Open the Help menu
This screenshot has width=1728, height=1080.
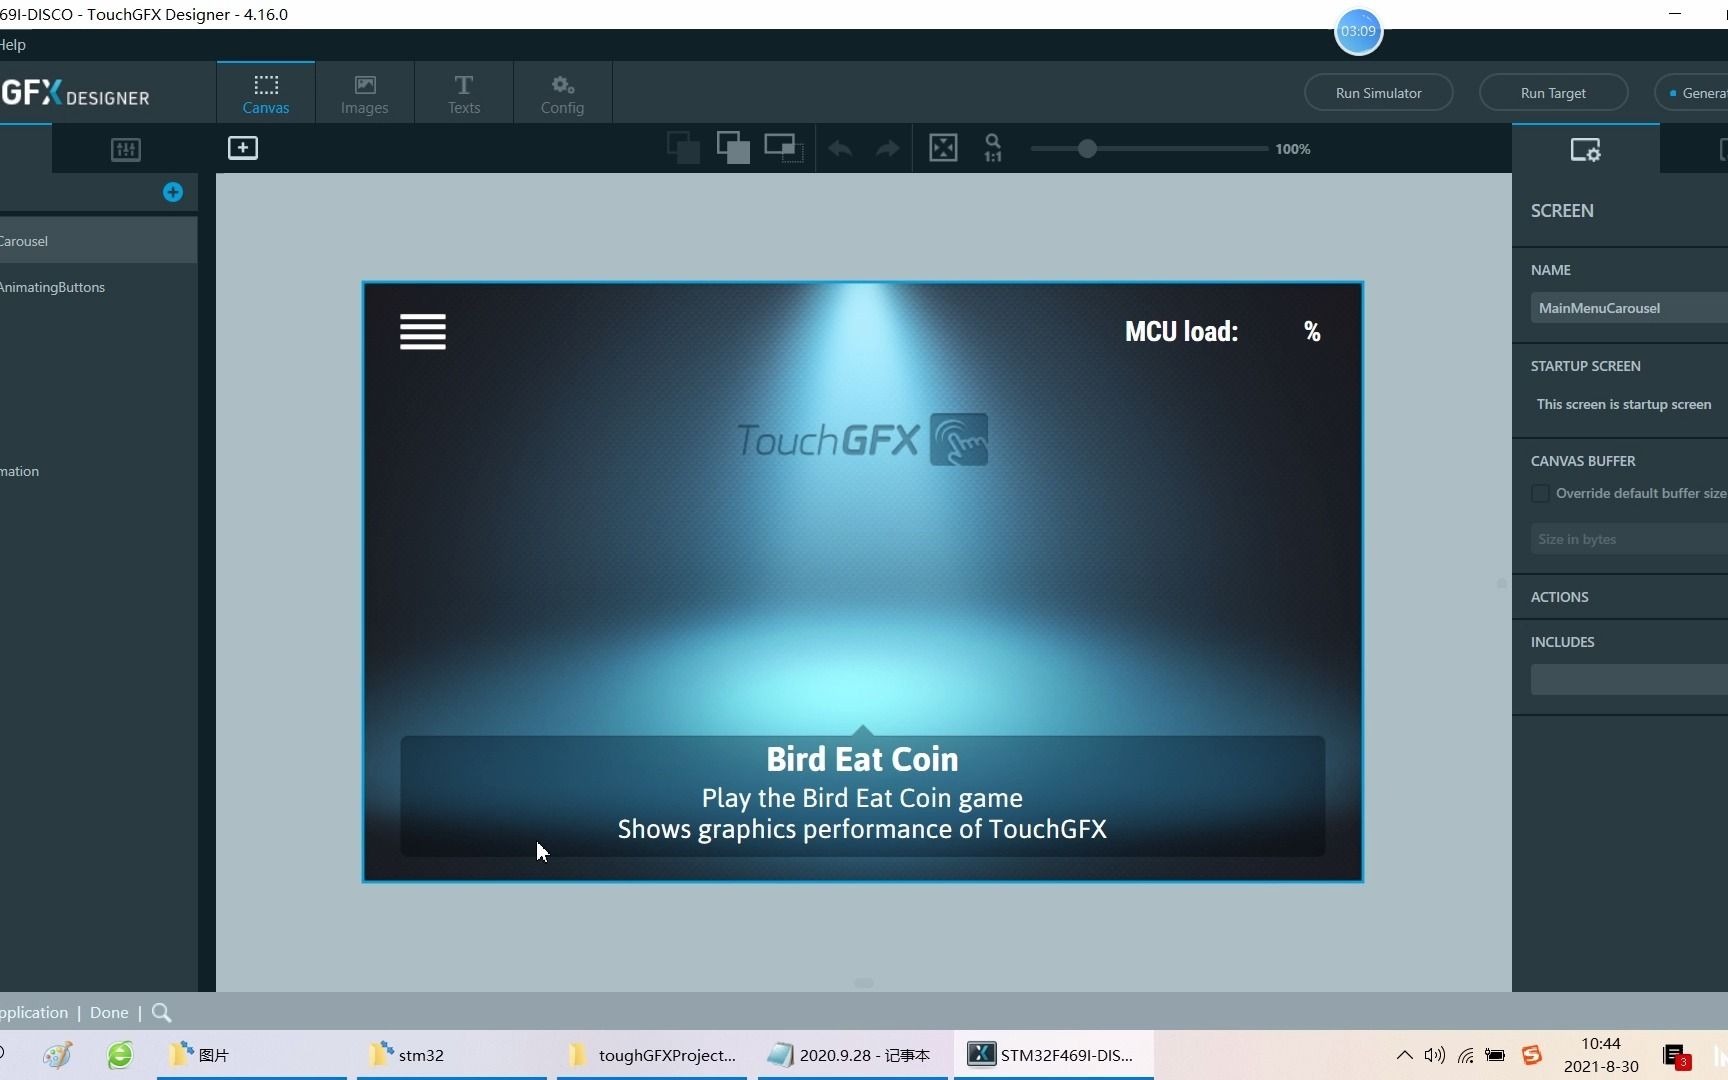(x=13, y=44)
